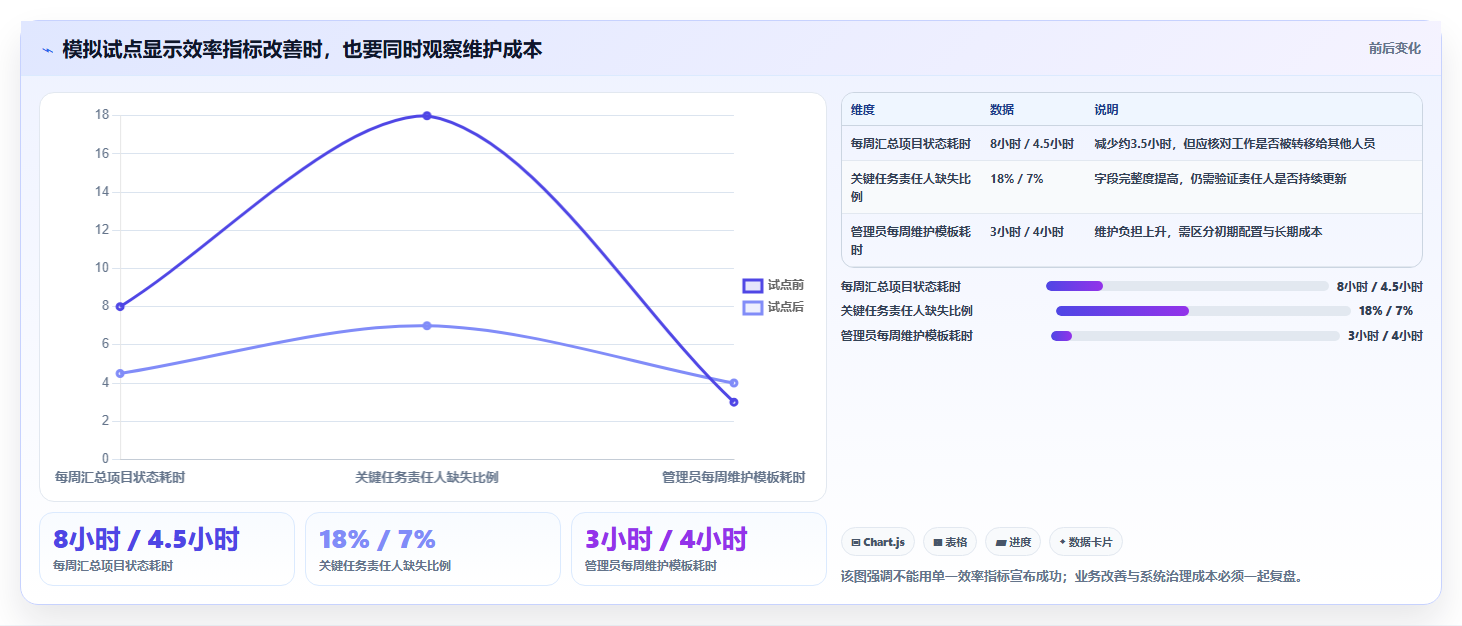Image resolution: width=1462 pixels, height=626 pixels.
Task: Click the x-axis label 管理员每周维护模板耗时
Action: 733,478
